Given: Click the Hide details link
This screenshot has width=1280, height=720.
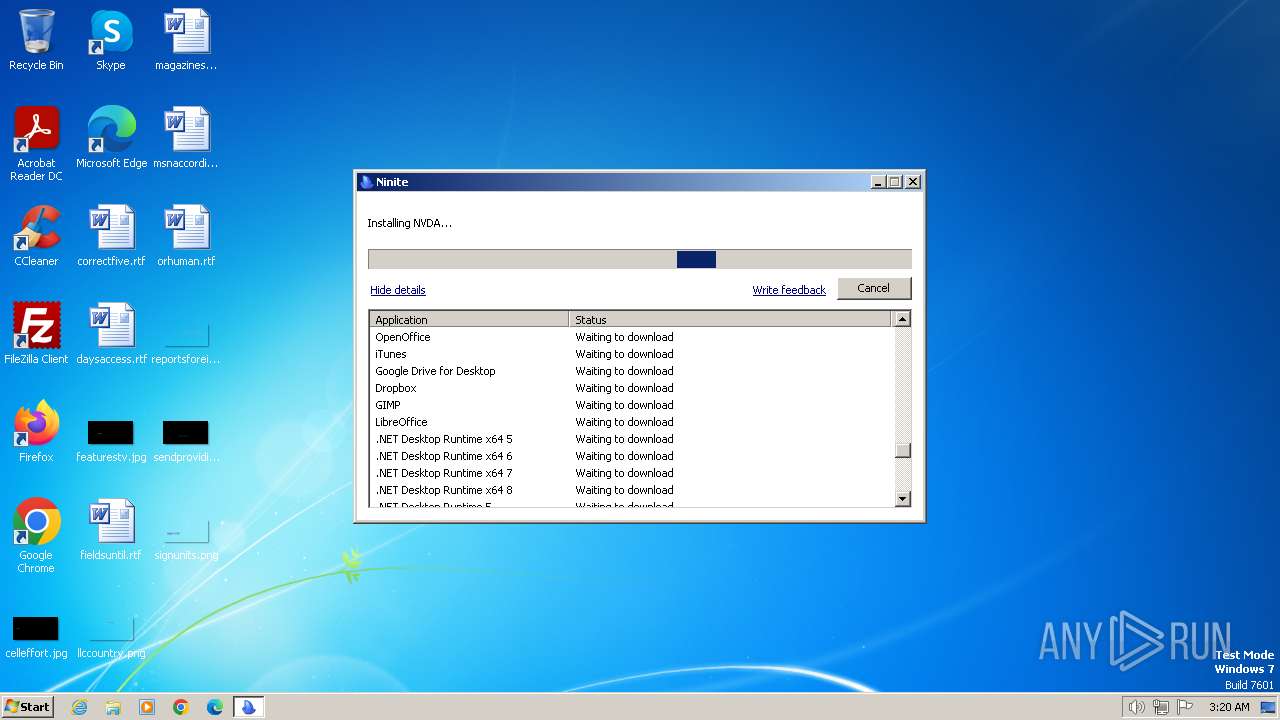Looking at the screenshot, I should click(x=398, y=290).
